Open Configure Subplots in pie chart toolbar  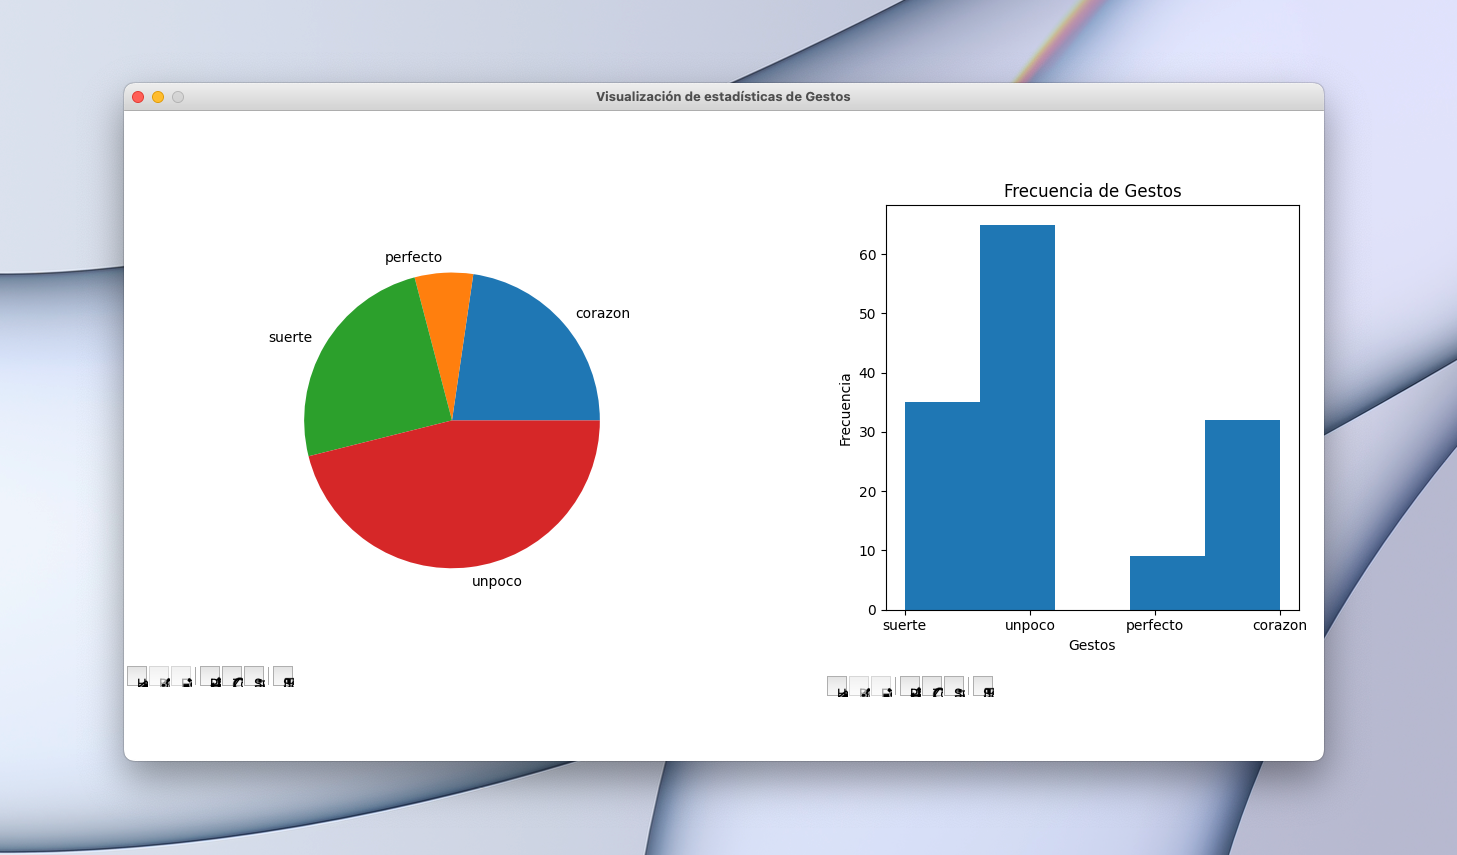tap(254, 676)
